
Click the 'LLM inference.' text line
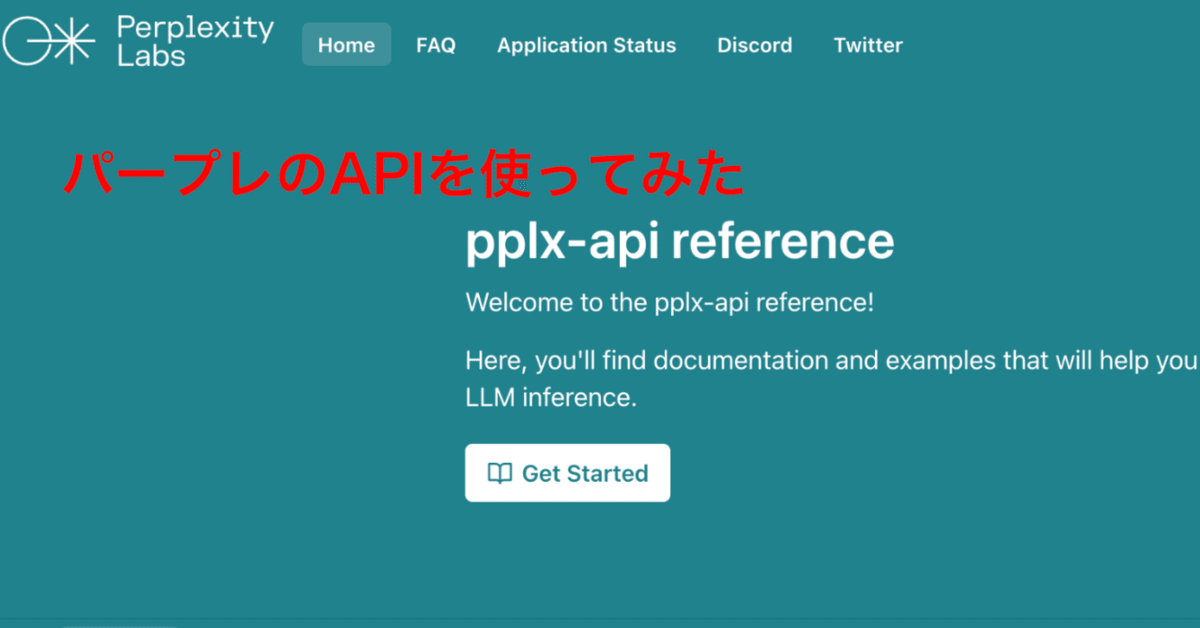(551, 398)
